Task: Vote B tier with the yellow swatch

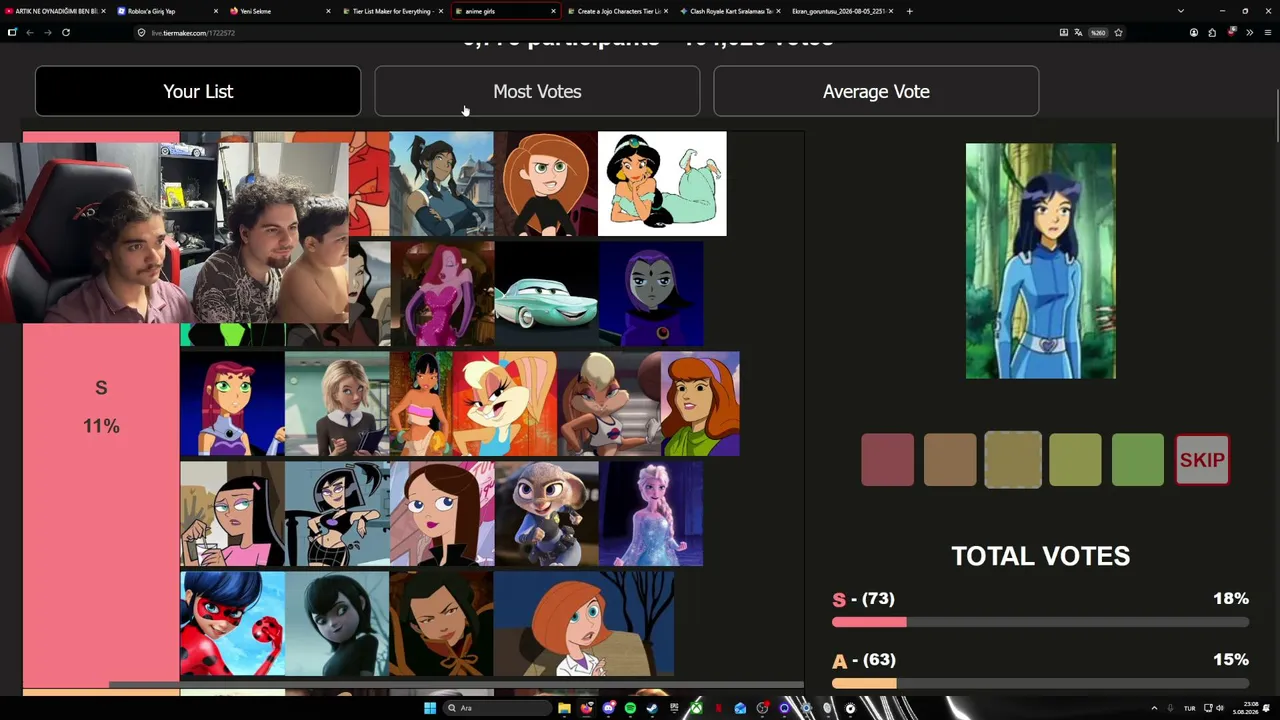Action: 1013,460
